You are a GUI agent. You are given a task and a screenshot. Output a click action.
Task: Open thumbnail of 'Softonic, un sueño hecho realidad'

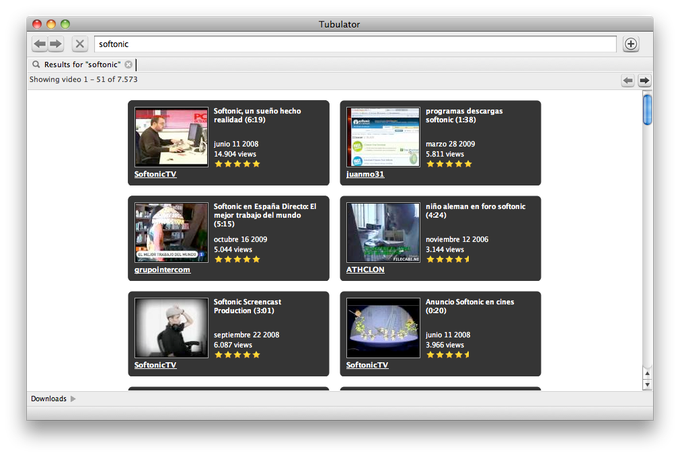point(171,137)
